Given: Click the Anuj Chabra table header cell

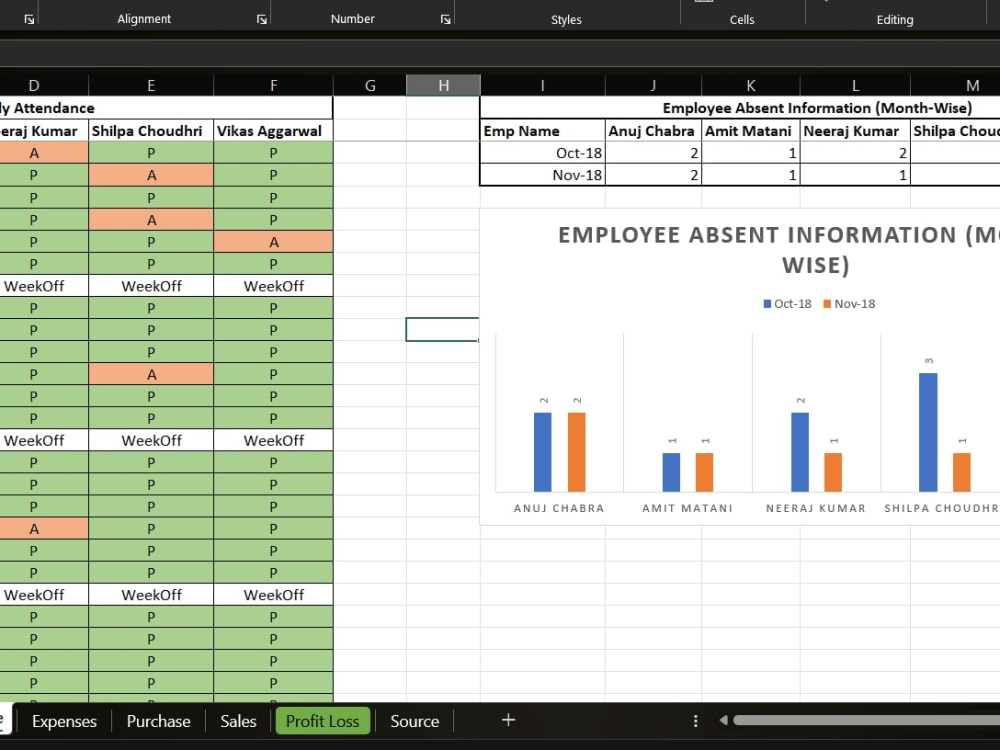Looking at the screenshot, I should tap(653, 131).
